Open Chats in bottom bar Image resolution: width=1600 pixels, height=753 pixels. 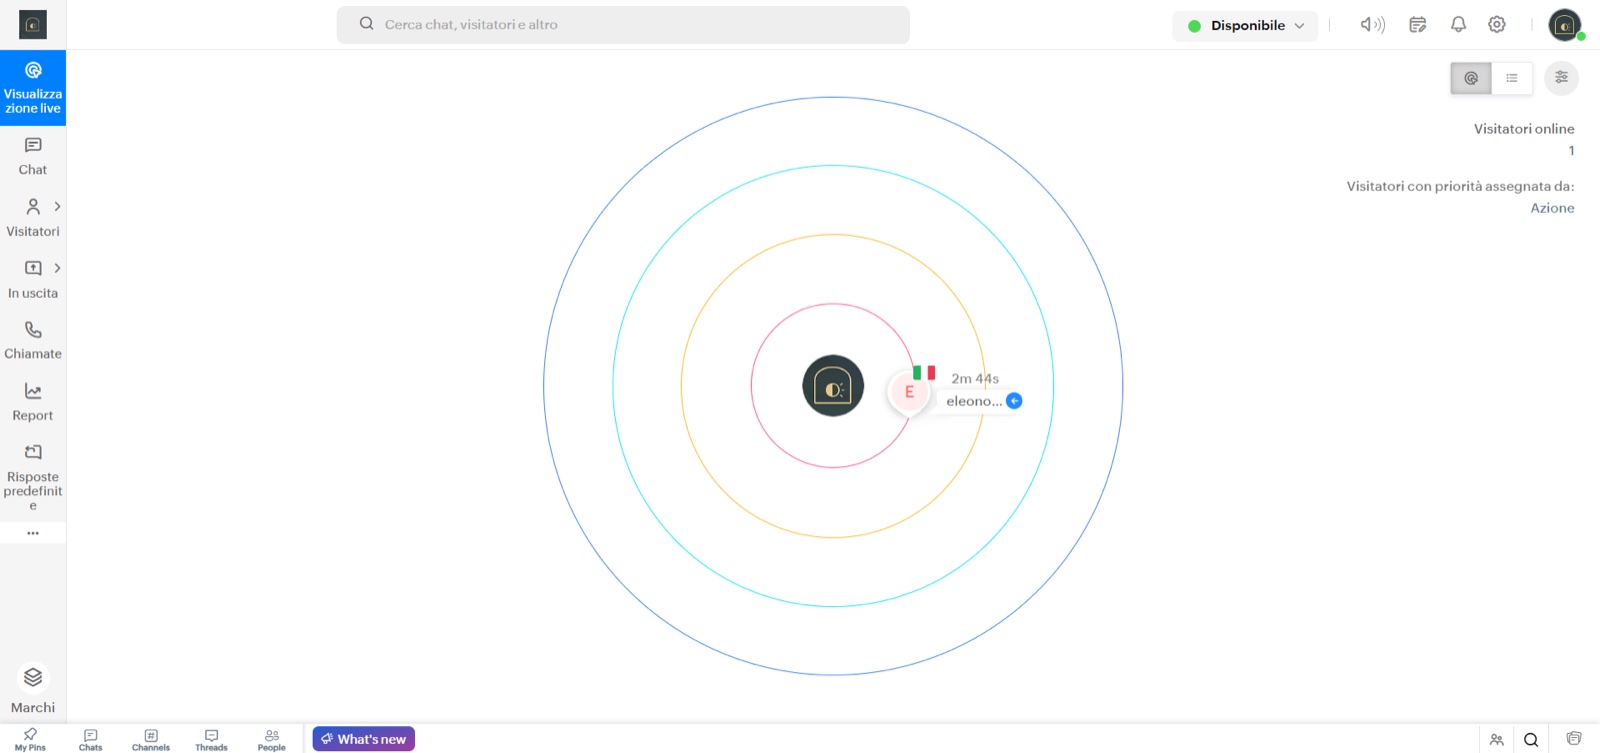coord(91,740)
